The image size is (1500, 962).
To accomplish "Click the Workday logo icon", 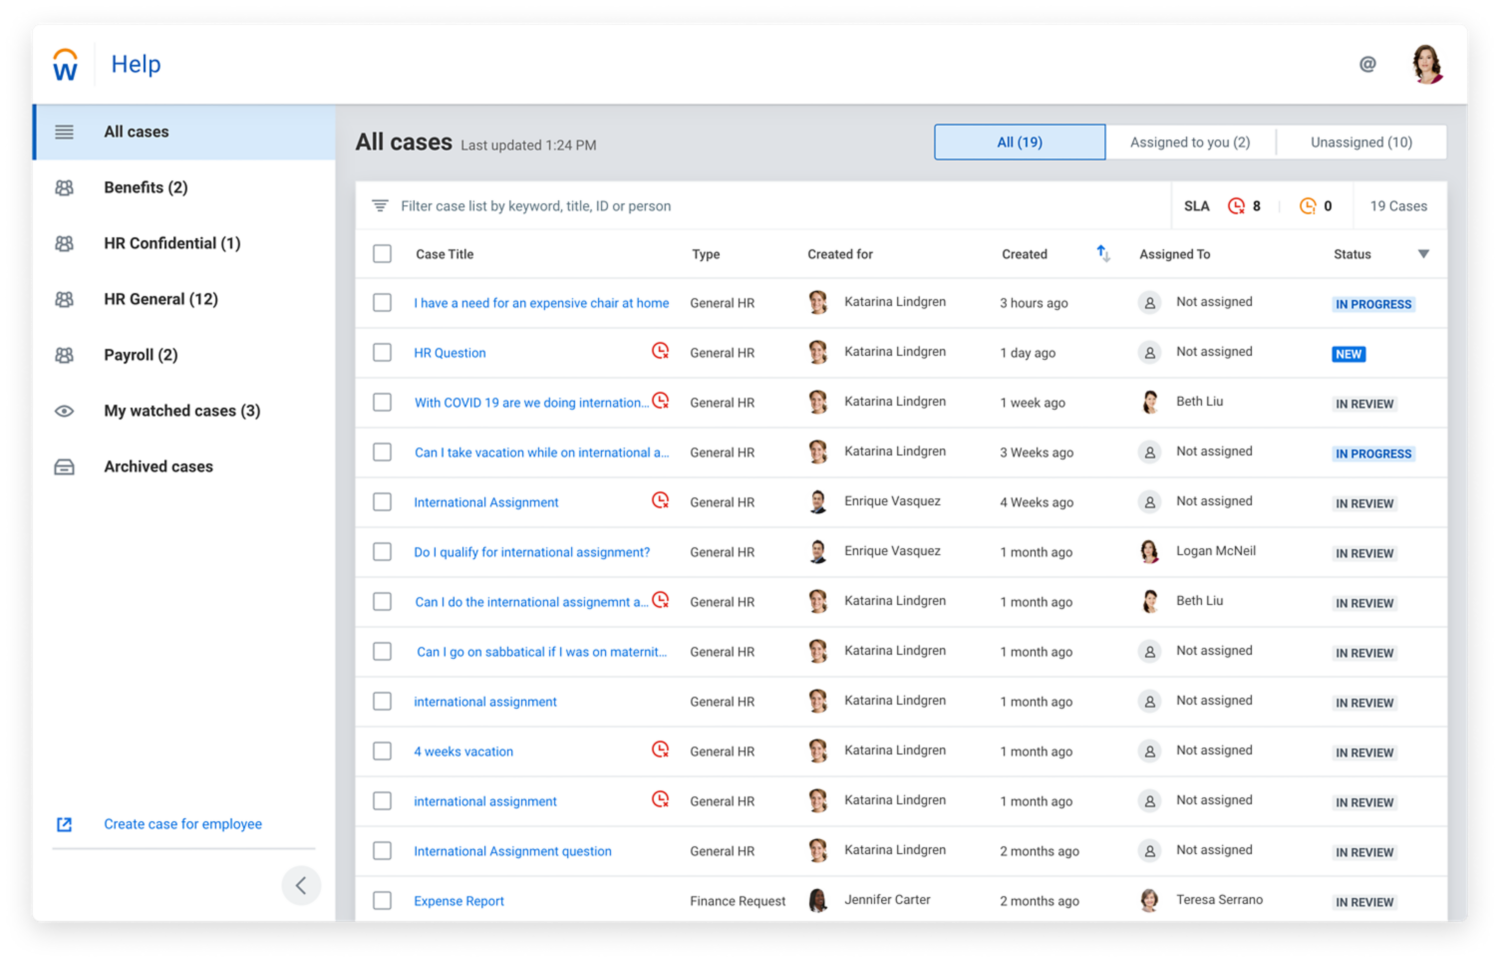I will tap(64, 63).
